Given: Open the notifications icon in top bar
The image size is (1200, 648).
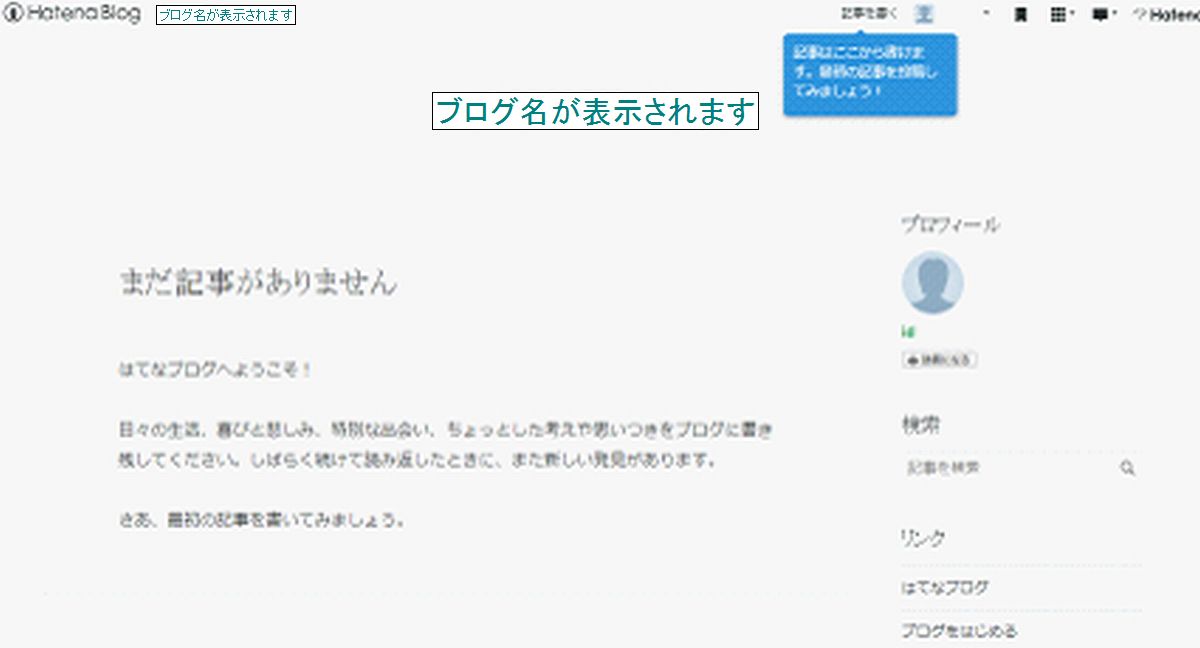Looking at the screenshot, I should [1101, 13].
